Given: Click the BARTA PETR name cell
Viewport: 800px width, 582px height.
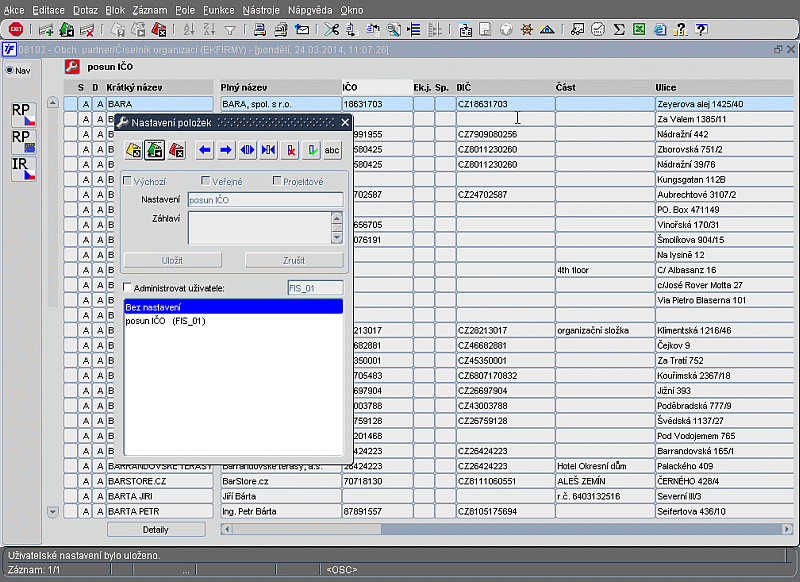Looking at the screenshot, I should click(160, 511).
